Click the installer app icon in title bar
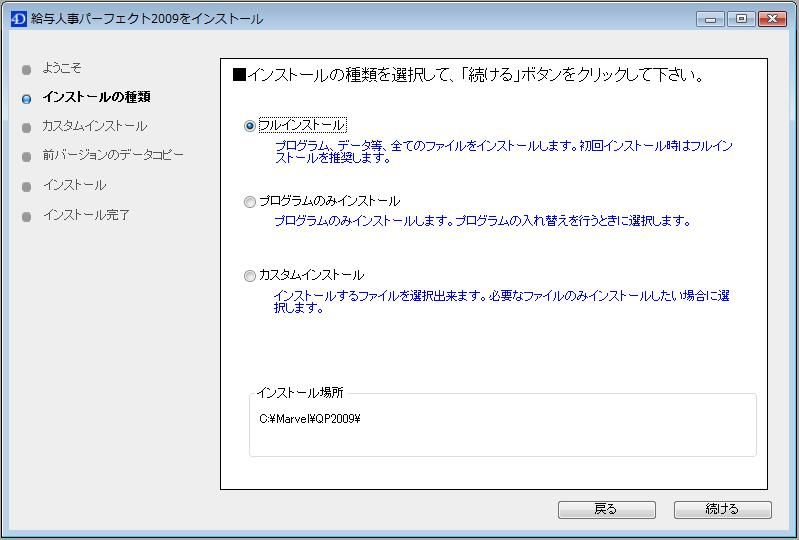799x540 pixels. 19,19
